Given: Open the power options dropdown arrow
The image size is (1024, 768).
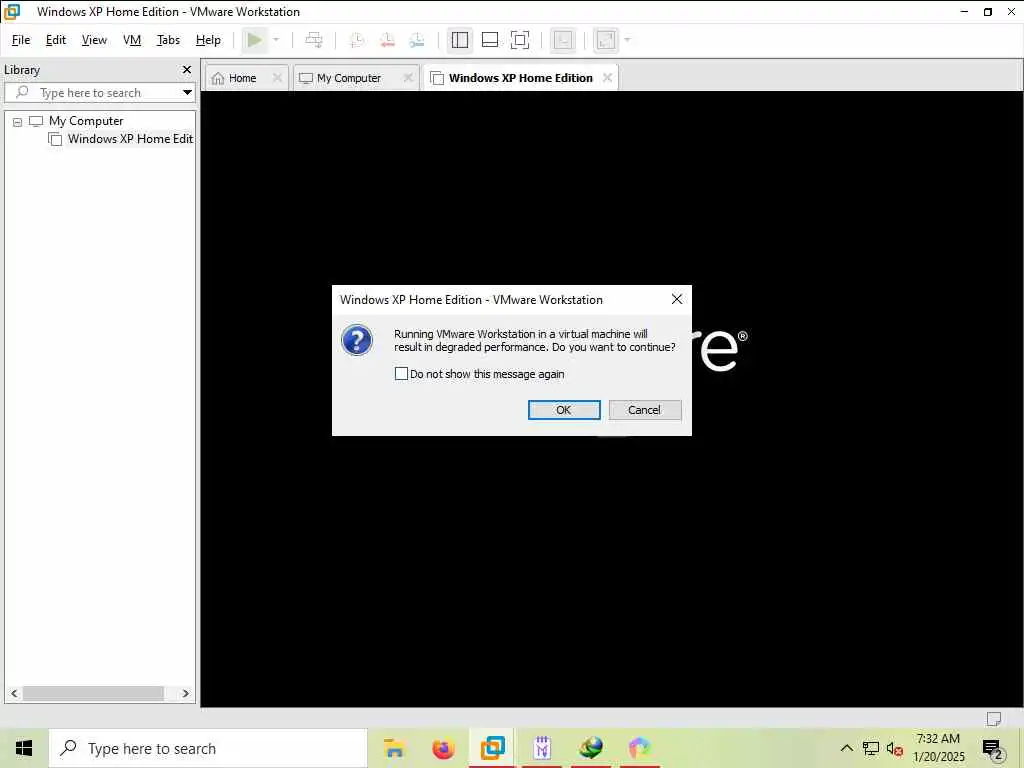Looking at the screenshot, I should (276, 40).
